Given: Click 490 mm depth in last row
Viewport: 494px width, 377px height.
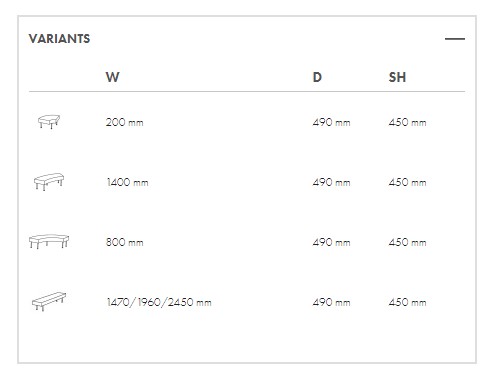Looking at the screenshot, I should (332, 302).
